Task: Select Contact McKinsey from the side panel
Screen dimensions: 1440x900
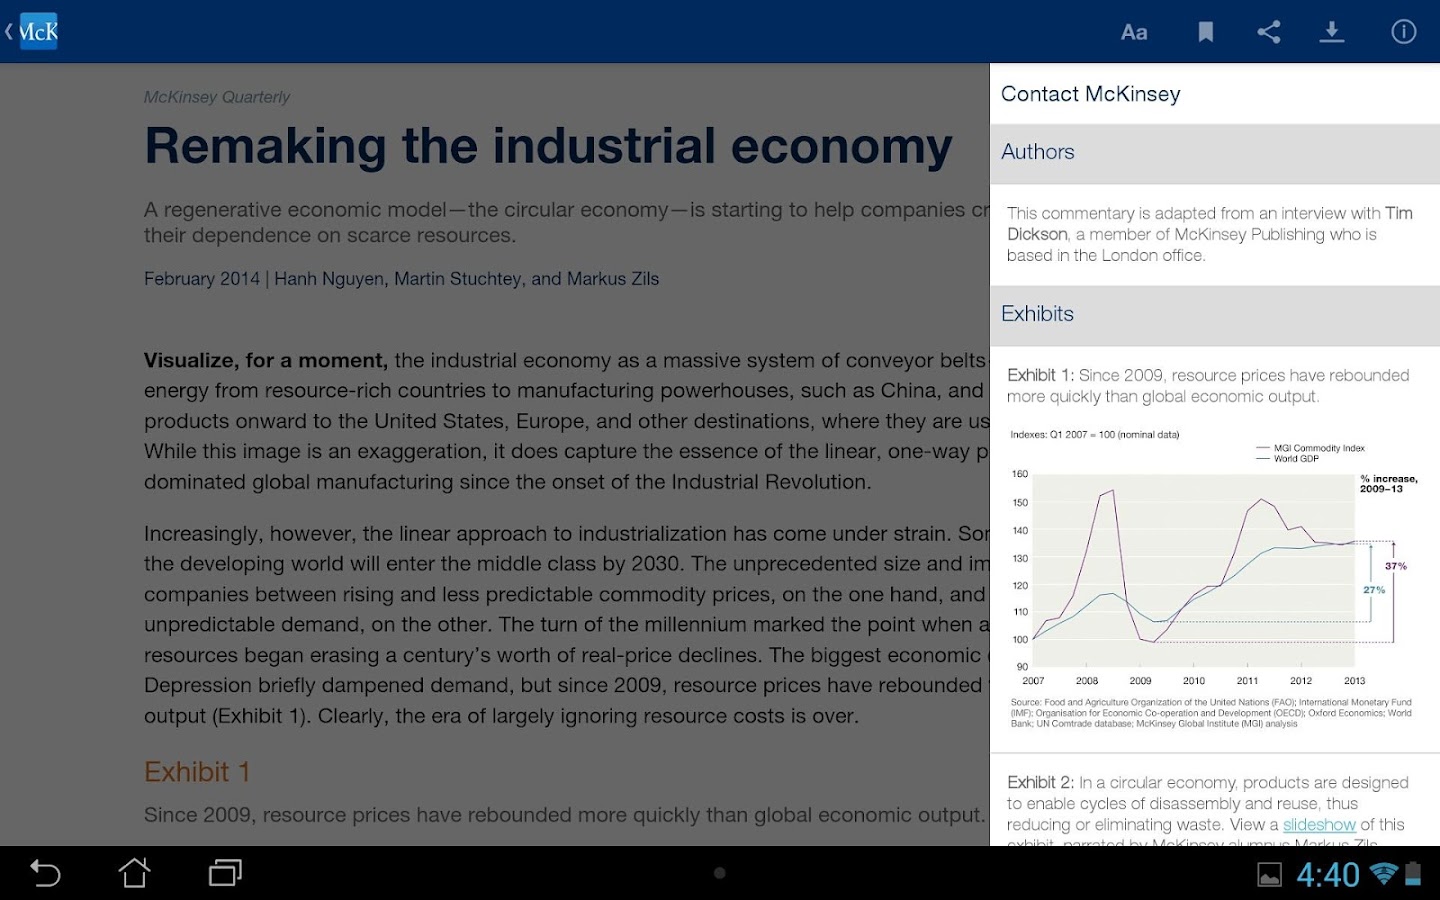Action: [x=1090, y=93]
